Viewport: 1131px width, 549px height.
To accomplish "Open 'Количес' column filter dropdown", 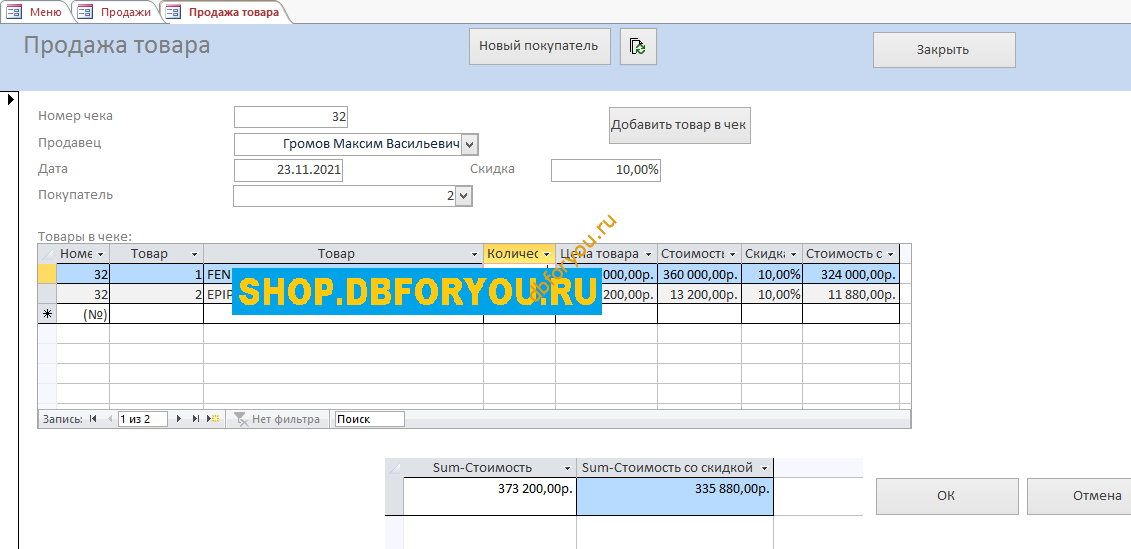I will coord(546,254).
